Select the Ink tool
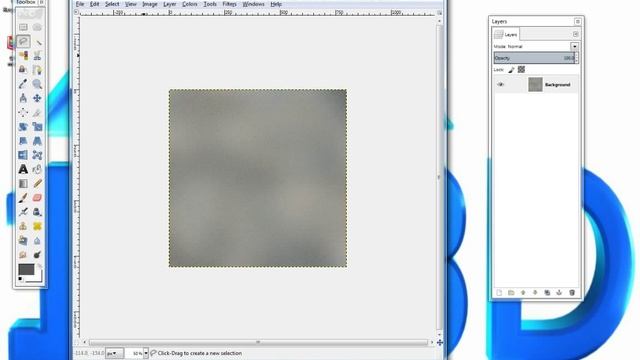 tap(37, 212)
